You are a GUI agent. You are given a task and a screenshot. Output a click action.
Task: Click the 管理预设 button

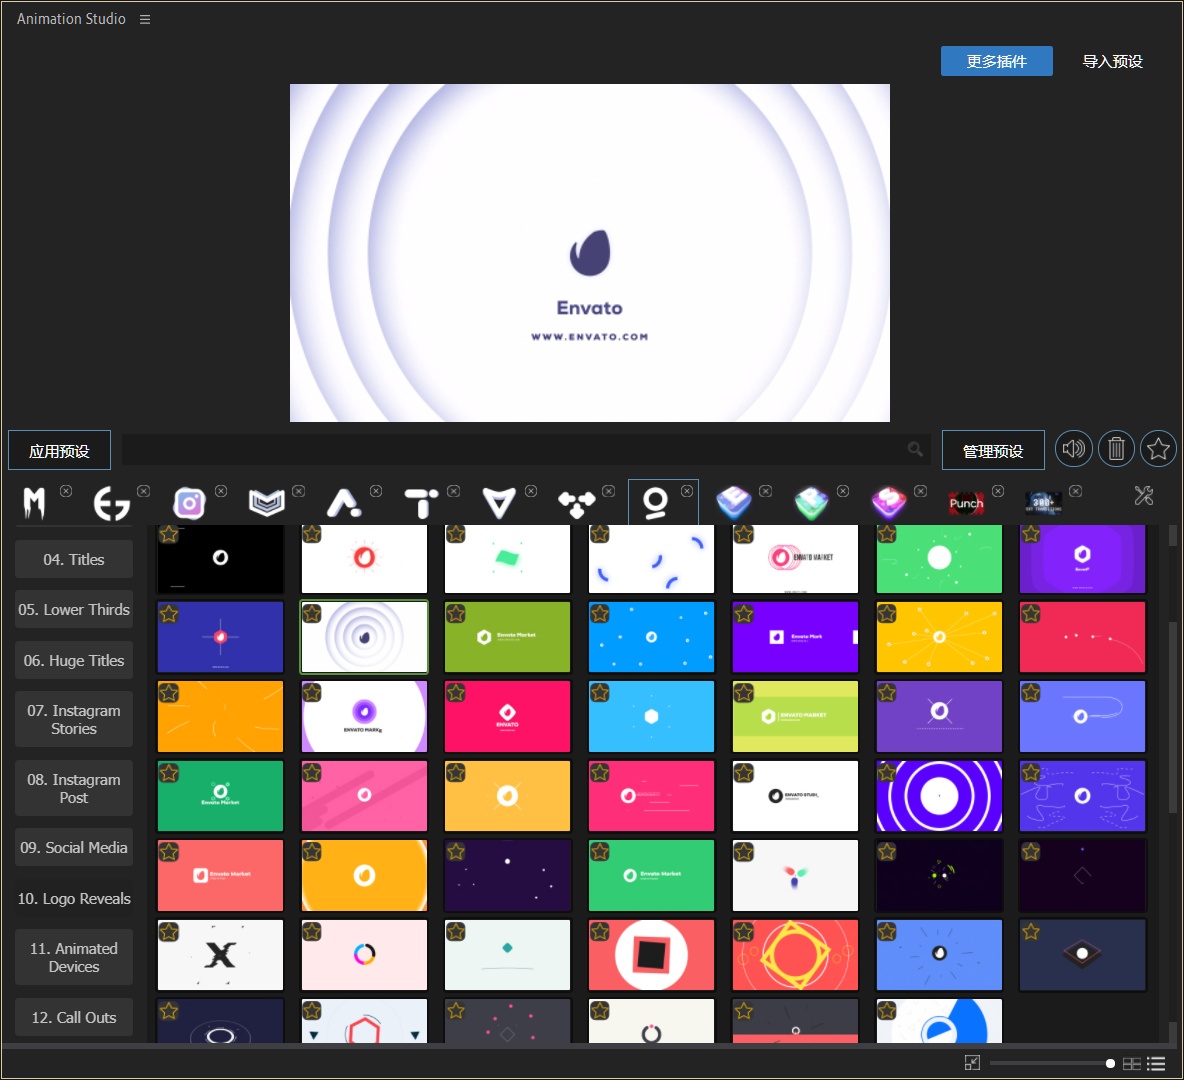tap(993, 451)
